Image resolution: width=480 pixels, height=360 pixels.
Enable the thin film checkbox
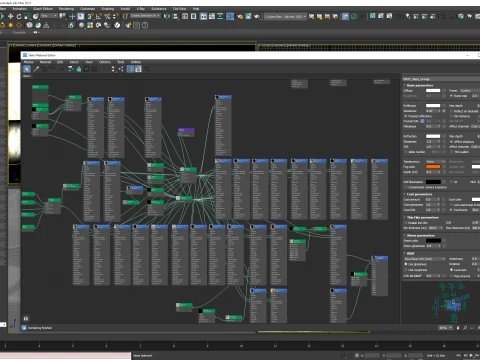[x=406, y=223]
